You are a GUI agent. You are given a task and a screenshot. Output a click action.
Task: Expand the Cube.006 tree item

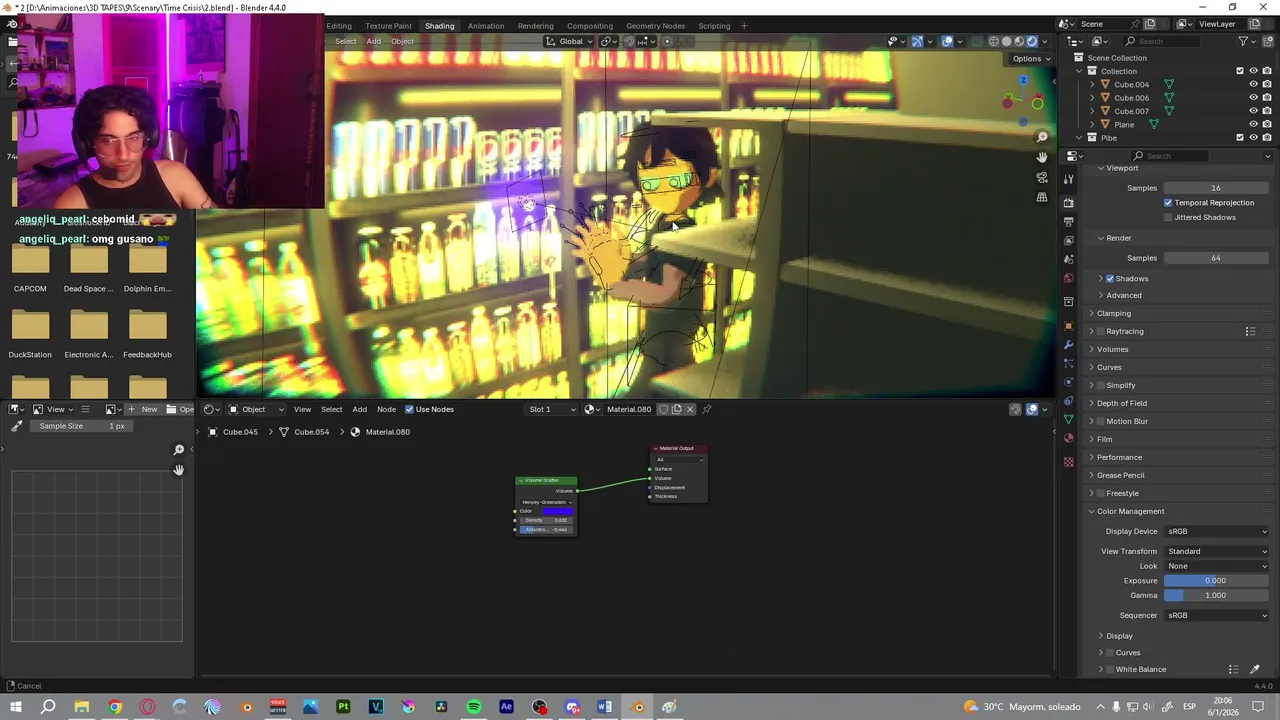[1092, 98]
